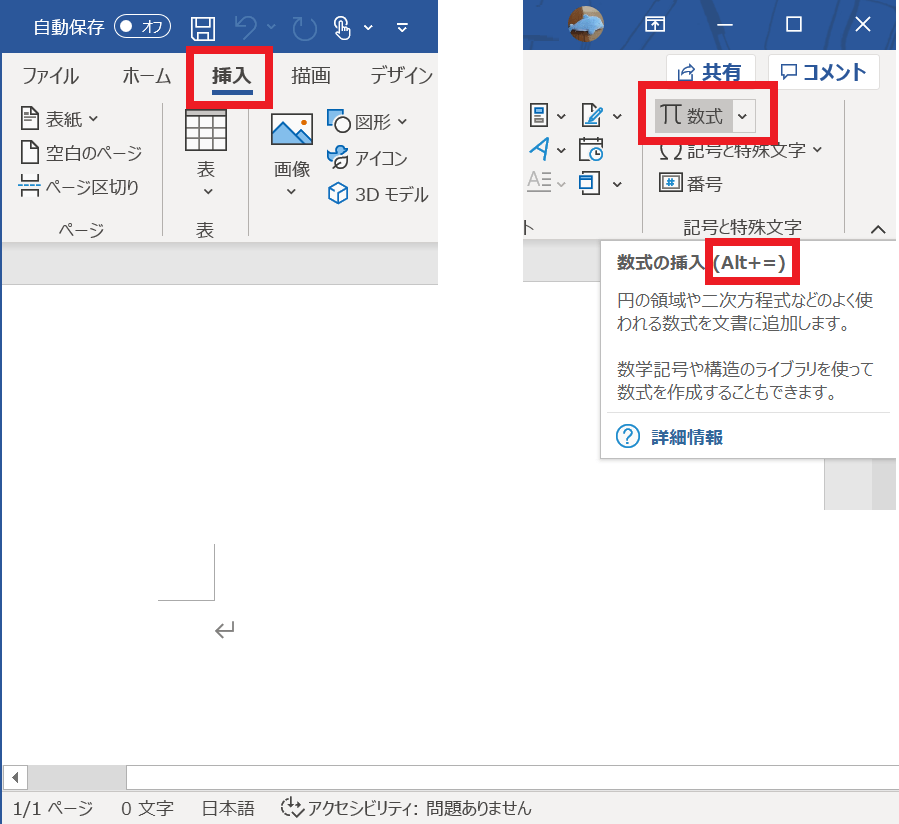Insert the date with the 日付と時刻 icon
Screen dimensions: 899x824
591,149
